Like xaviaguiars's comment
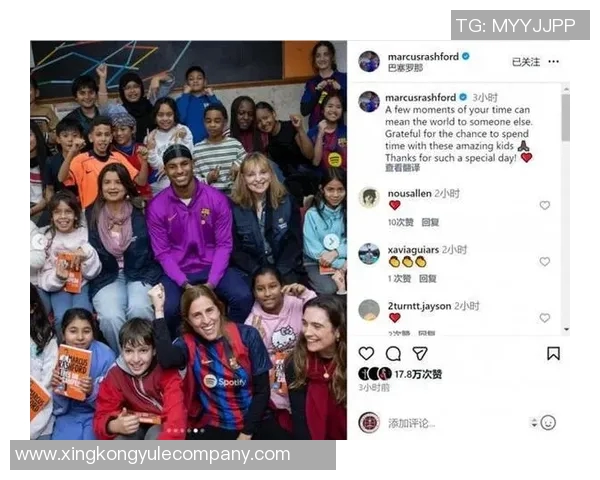600x480 pixels. coord(545,261)
